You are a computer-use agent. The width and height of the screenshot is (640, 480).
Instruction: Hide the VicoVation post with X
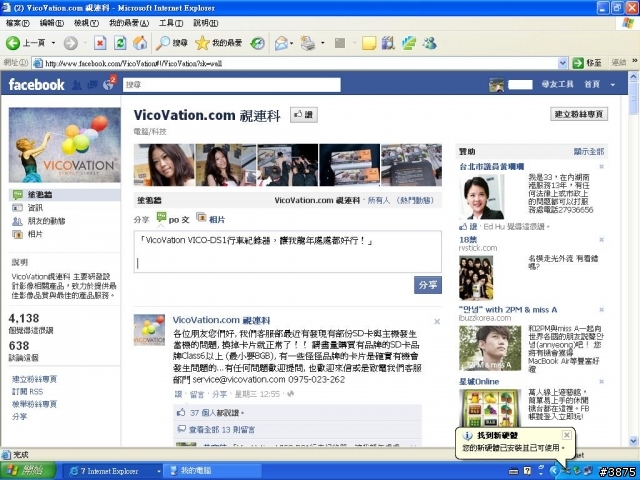(437, 322)
